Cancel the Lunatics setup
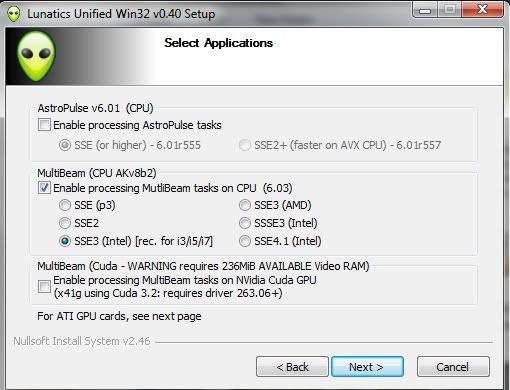This screenshot has height=390, width=510. (x=453, y=367)
